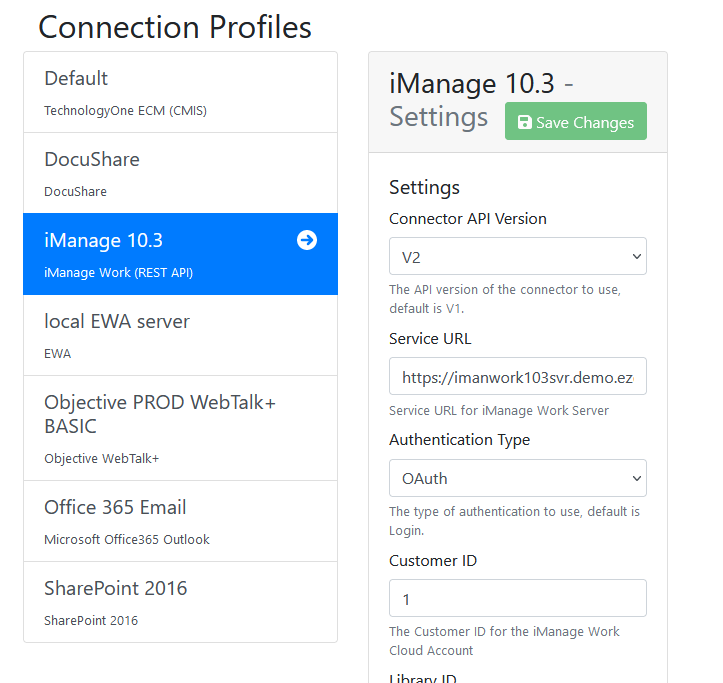Screen dimensions: 723x683
Task: Open the SharePoint 2016 profile
Action: click(x=180, y=602)
